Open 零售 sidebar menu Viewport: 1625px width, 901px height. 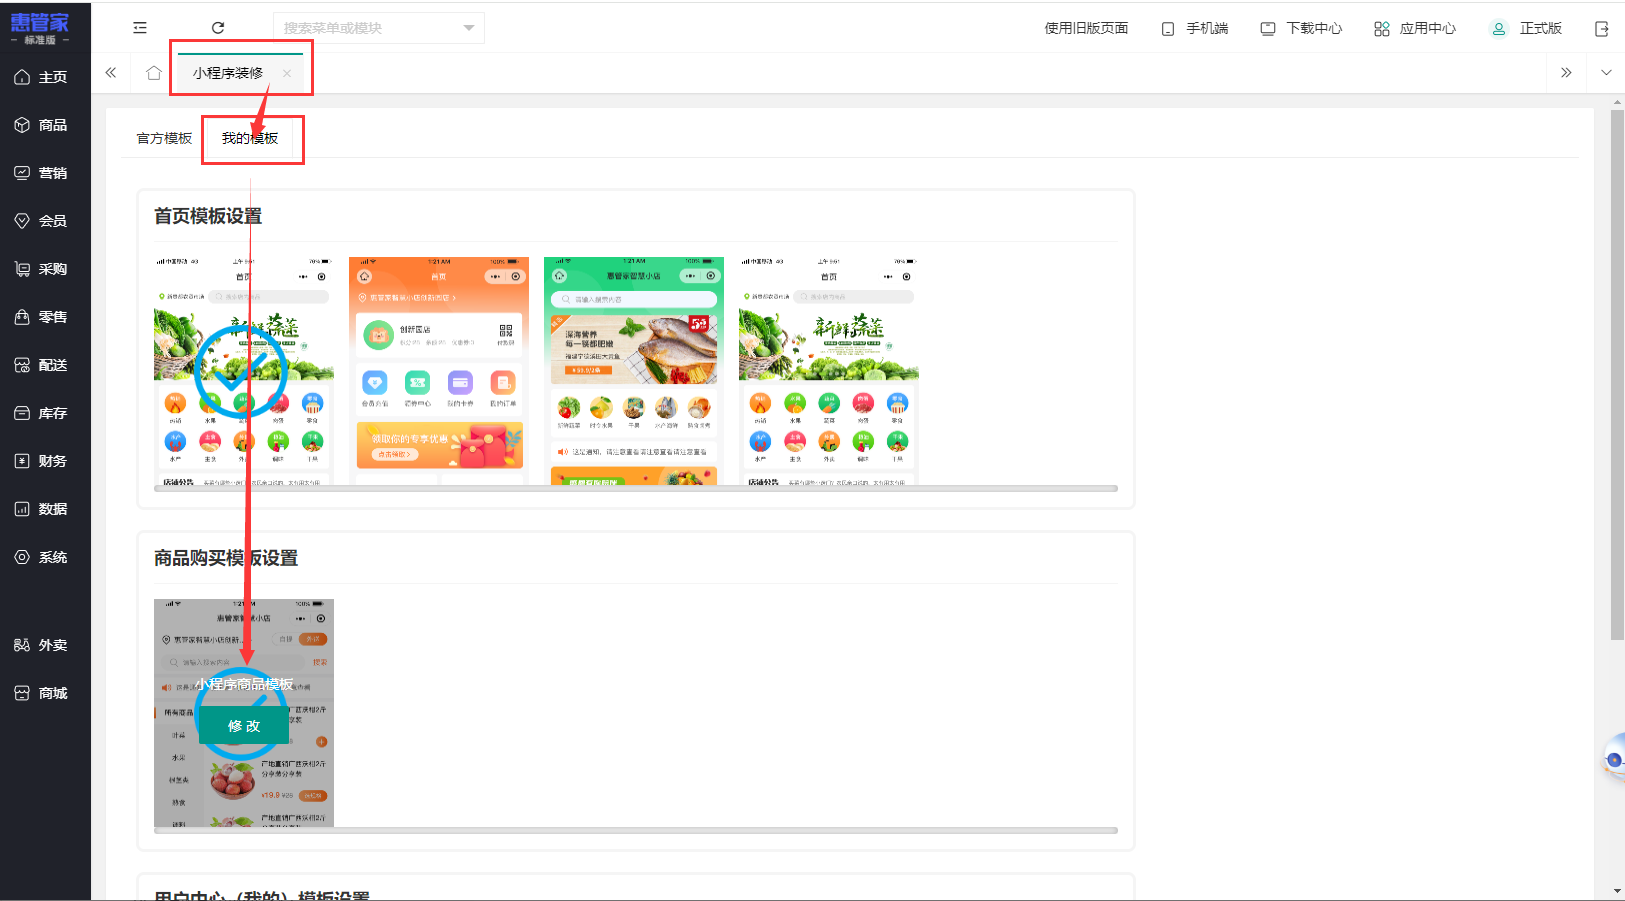pos(45,317)
